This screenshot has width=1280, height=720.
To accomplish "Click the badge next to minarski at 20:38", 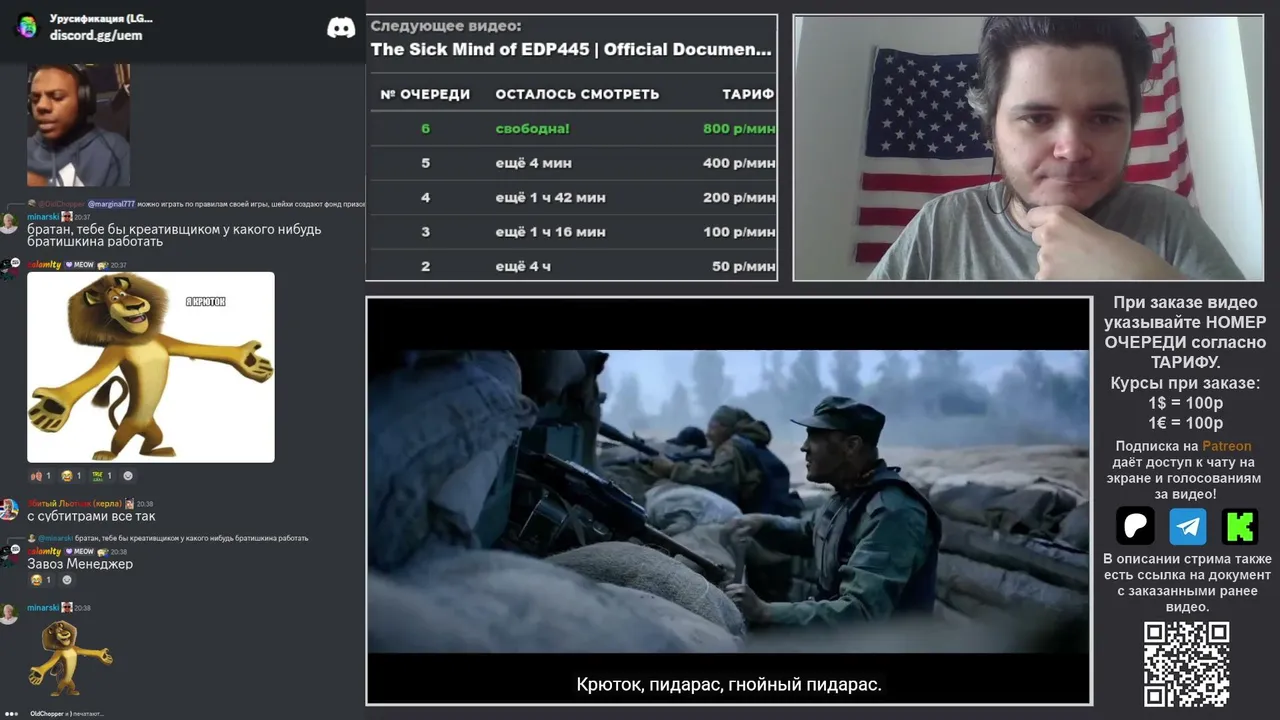I will pos(67,608).
